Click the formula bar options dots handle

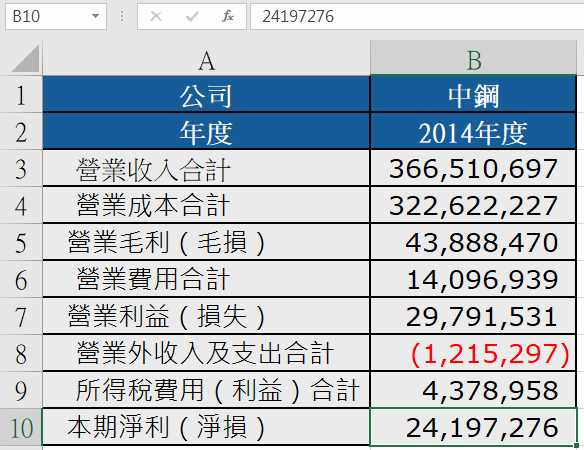click(122, 16)
